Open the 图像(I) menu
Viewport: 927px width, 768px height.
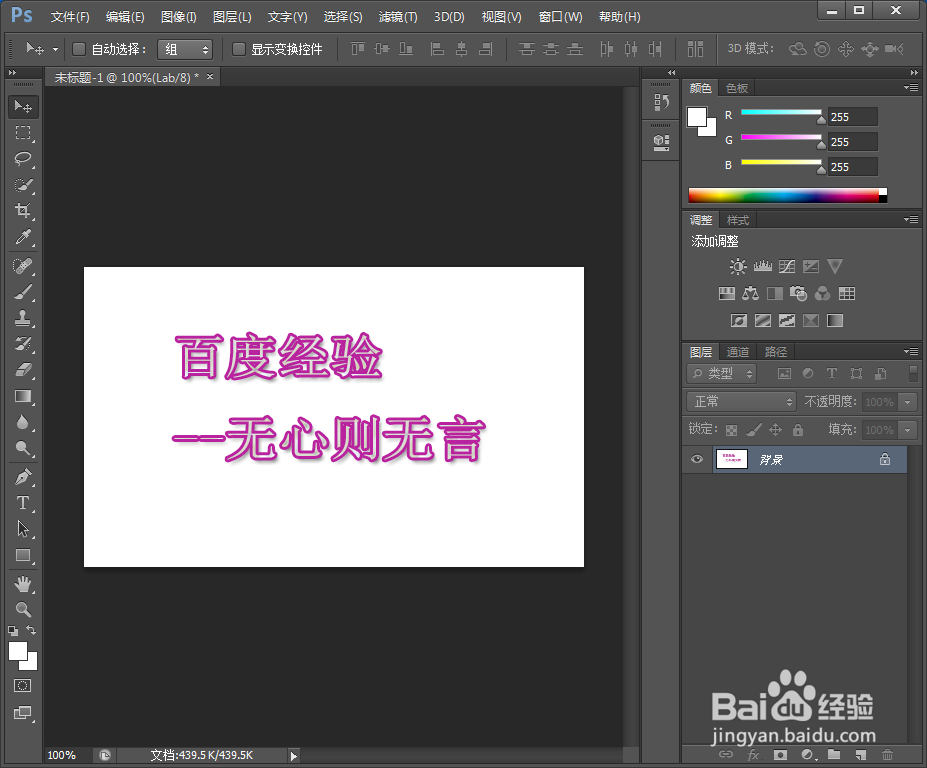point(179,17)
